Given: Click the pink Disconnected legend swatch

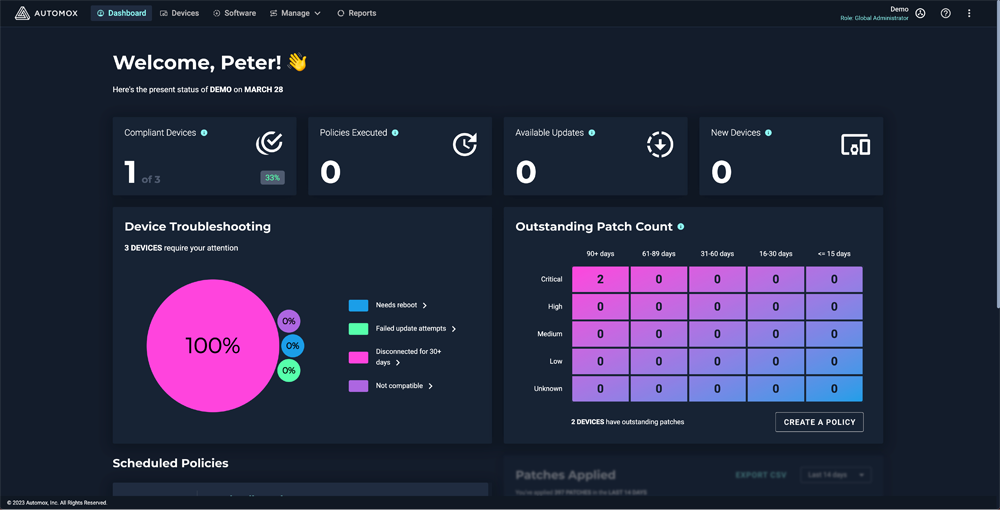Looking at the screenshot, I should click(358, 358).
